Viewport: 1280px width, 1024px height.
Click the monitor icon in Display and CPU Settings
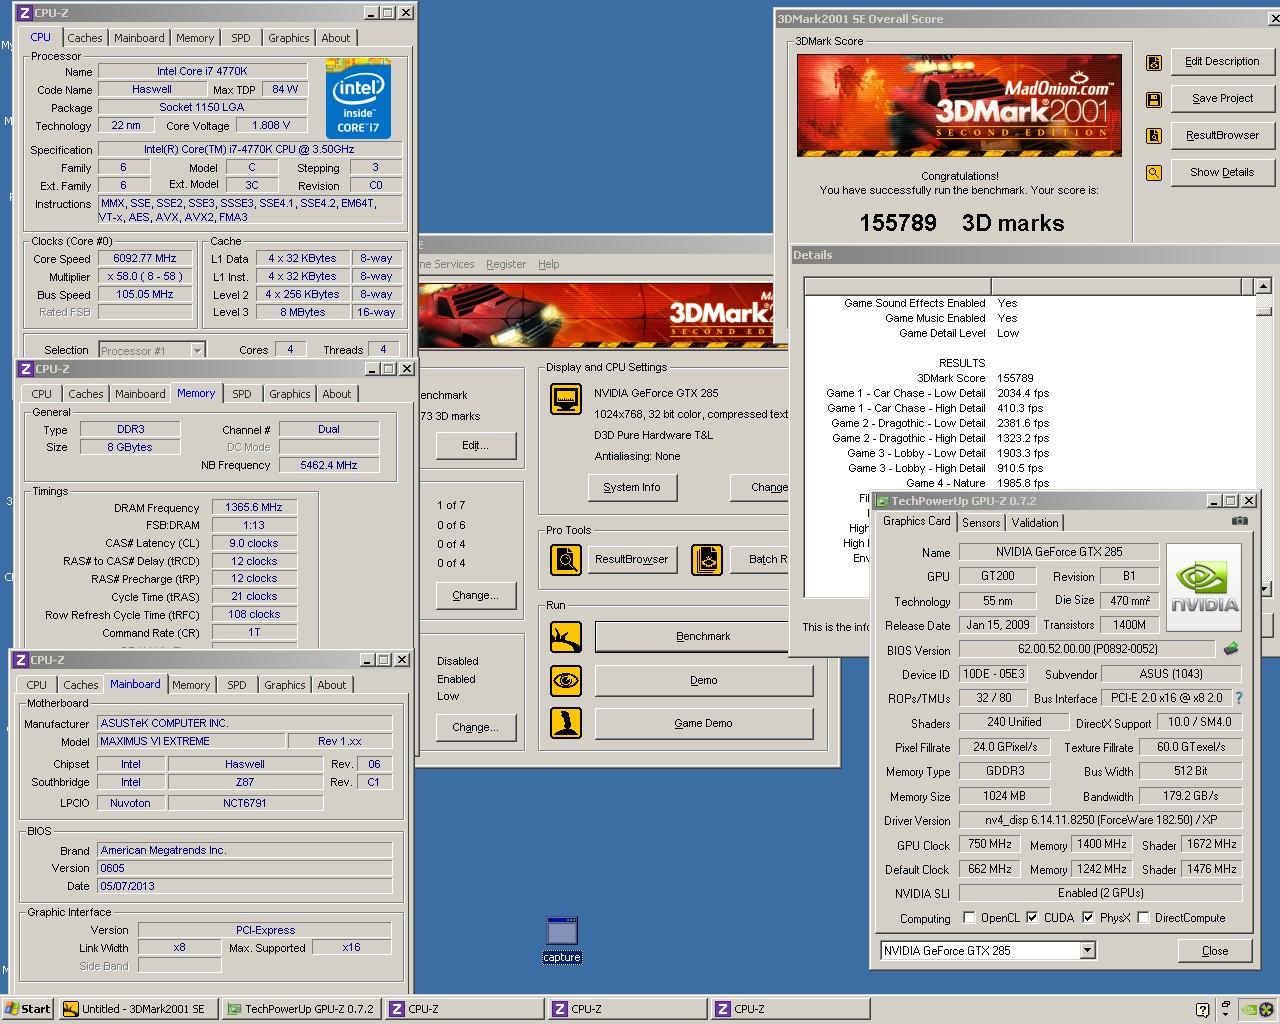[566, 398]
